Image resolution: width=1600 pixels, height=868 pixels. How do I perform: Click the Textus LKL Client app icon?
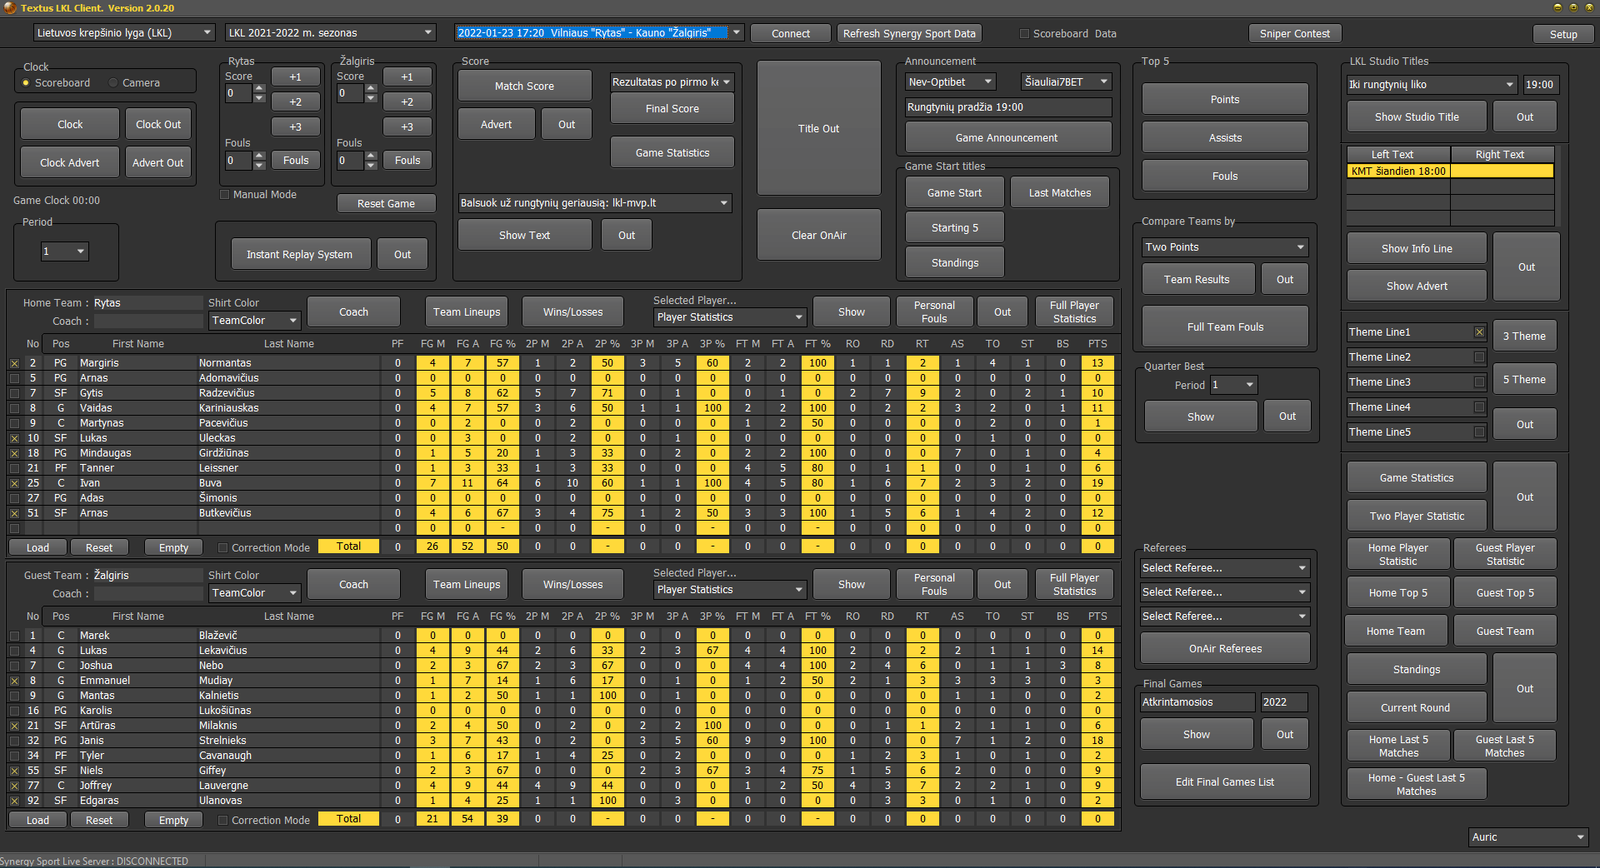pyautogui.click(x=9, y=7)
